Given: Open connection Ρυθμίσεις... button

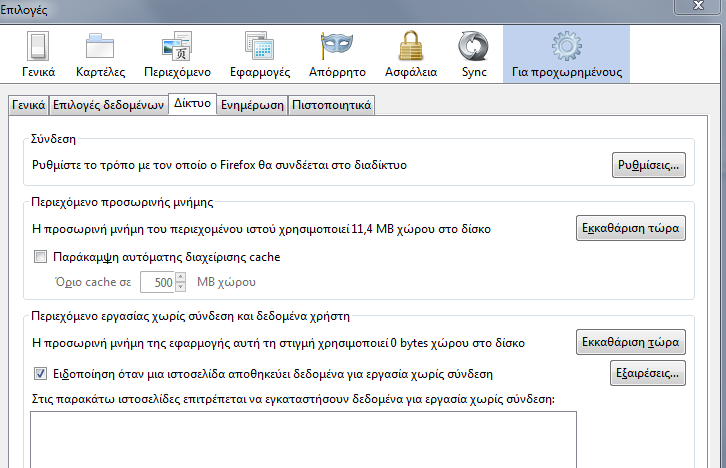Looking at the screenshot, I should pyautogui.click(x=649, y=165).
